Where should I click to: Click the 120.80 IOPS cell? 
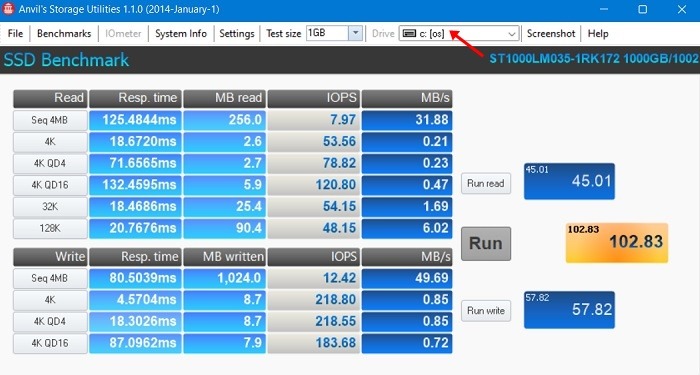point(313,185)
